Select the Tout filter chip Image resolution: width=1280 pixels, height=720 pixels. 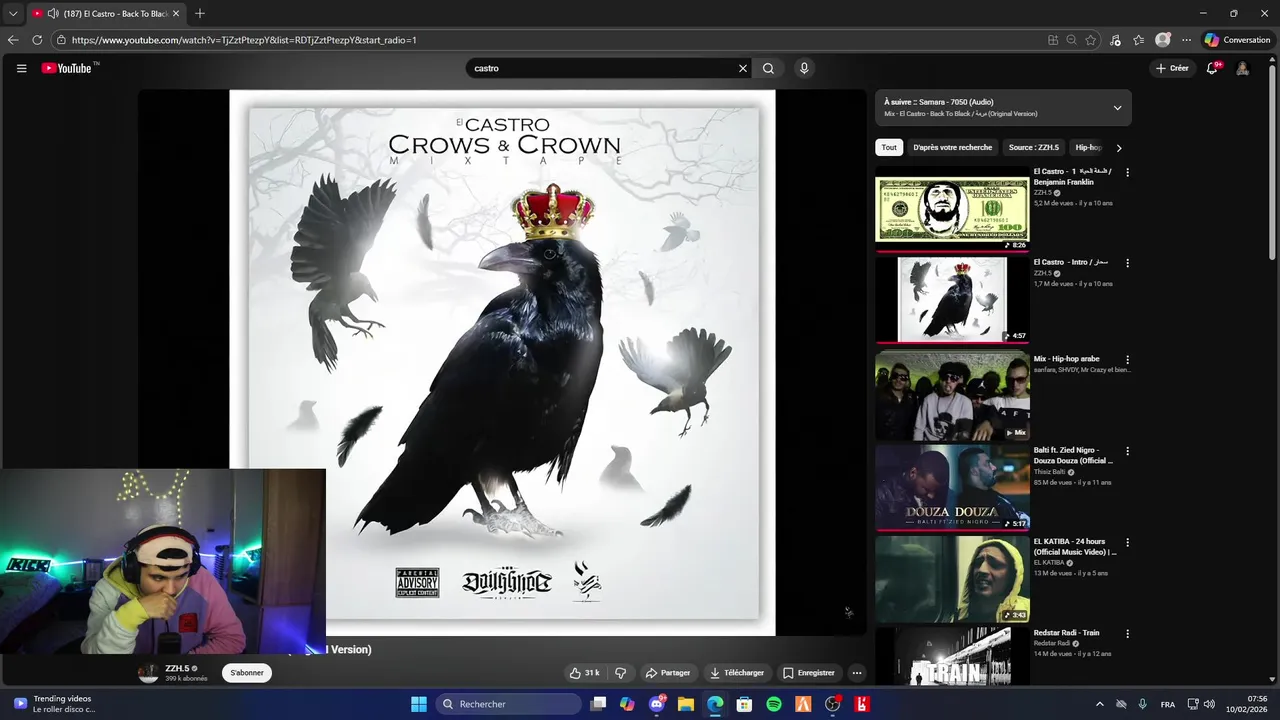pos(889,147)
